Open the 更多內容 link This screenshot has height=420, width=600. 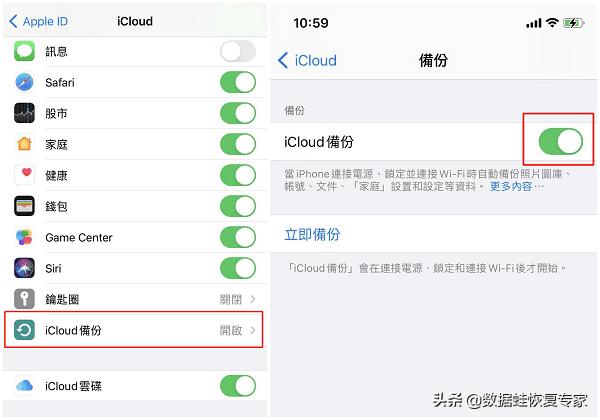(517, 187)
